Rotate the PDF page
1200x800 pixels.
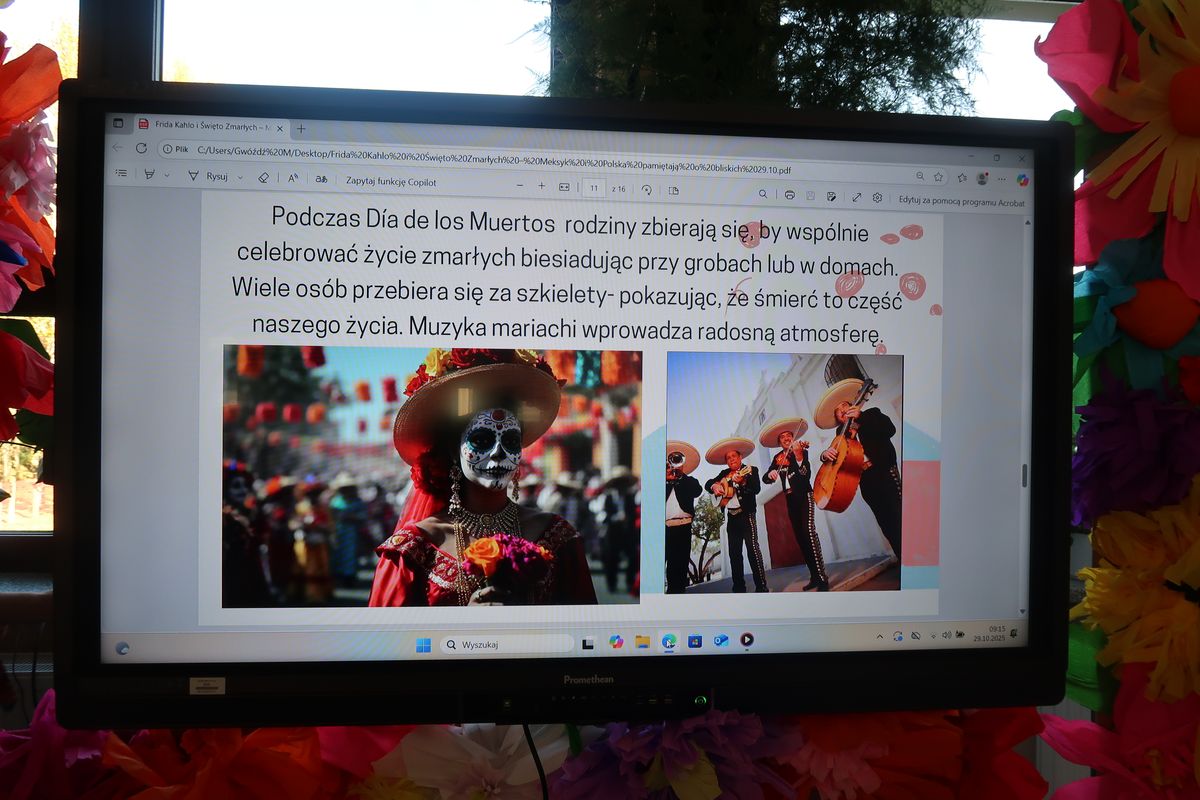tap(646, 188)
